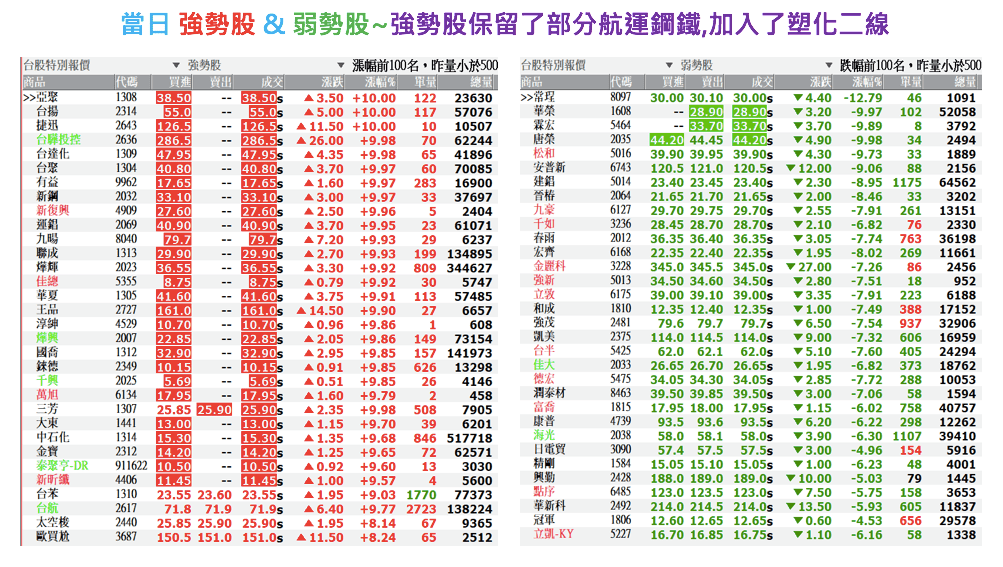The width and height of the screenshot is (1003, 567).
Task: Select the 燁輝 row with volume 344627
Action: click(47, 268)
